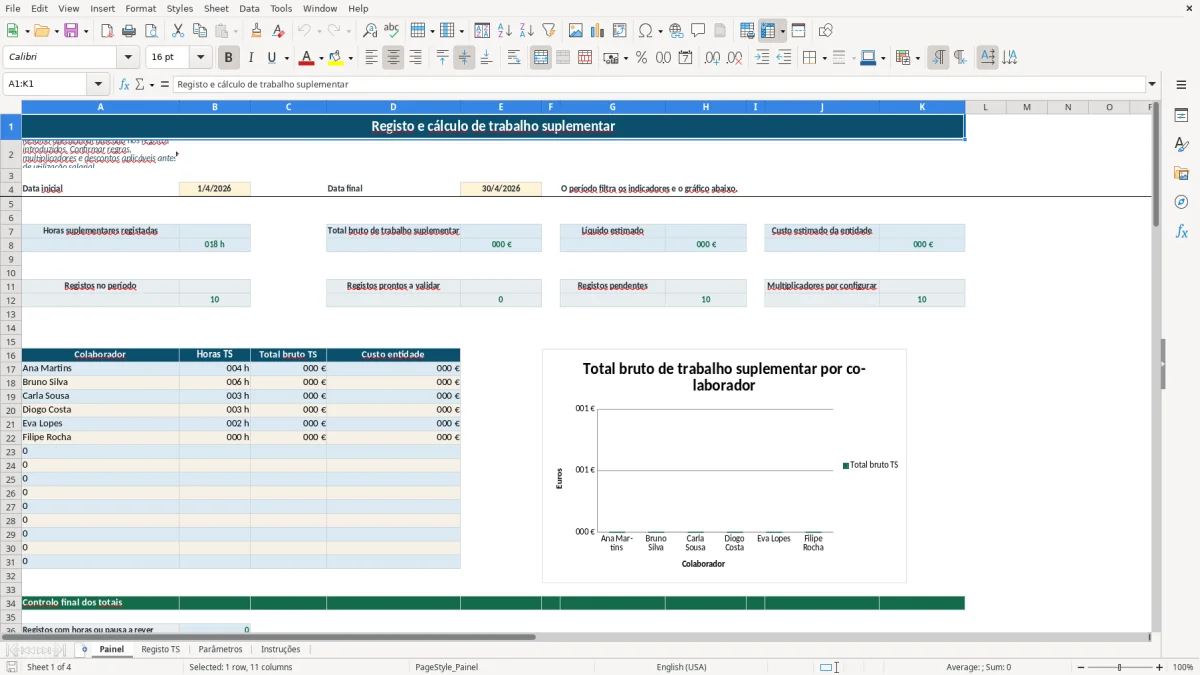Viewport: 1200px width, 675px height.
Task: Increase Indent icon
Action: 762,58
